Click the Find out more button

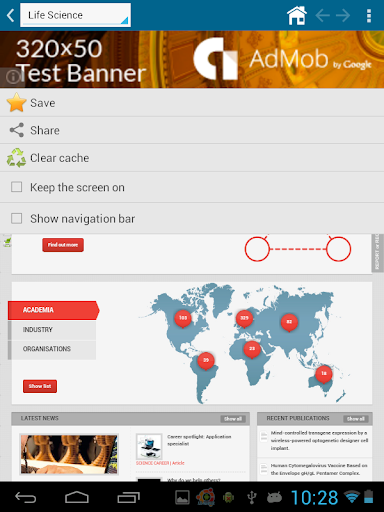pos(63,245)
